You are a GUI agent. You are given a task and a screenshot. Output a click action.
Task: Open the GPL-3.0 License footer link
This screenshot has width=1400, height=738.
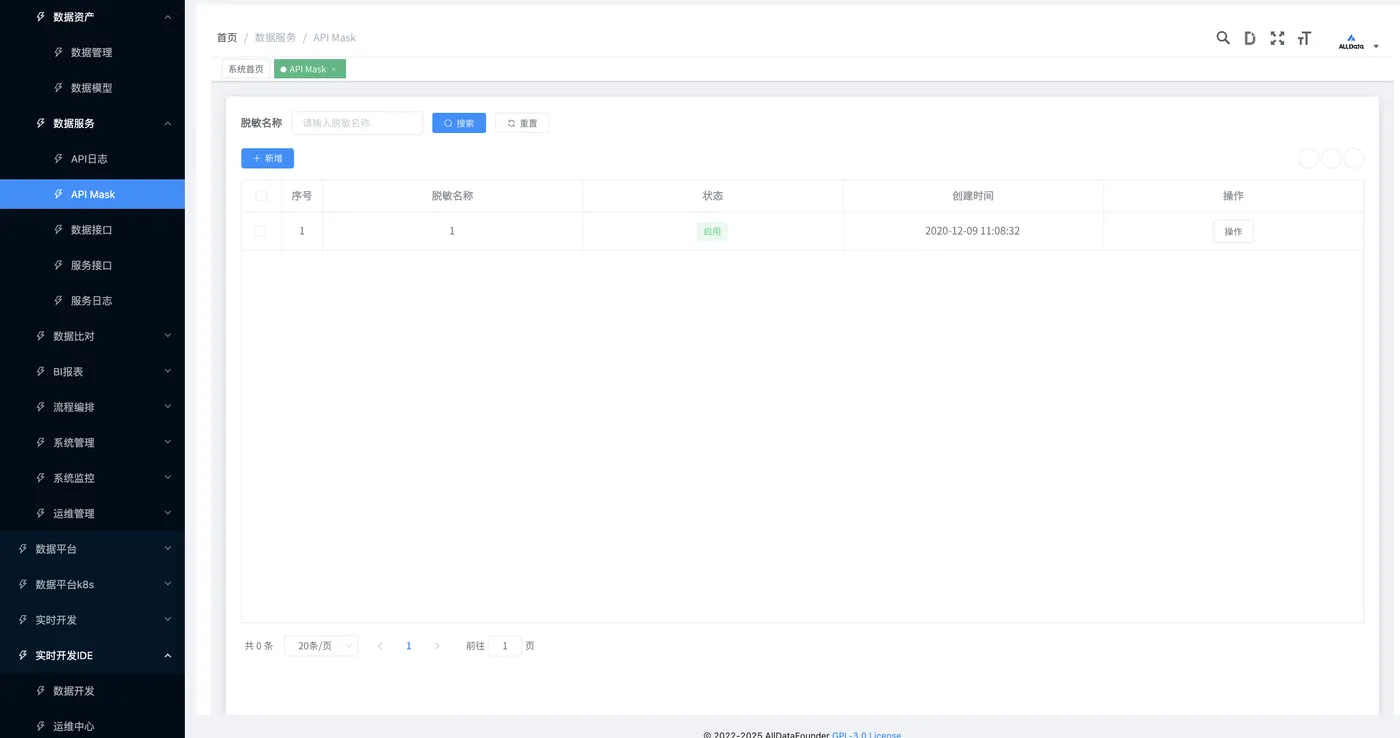coord(866,734)
